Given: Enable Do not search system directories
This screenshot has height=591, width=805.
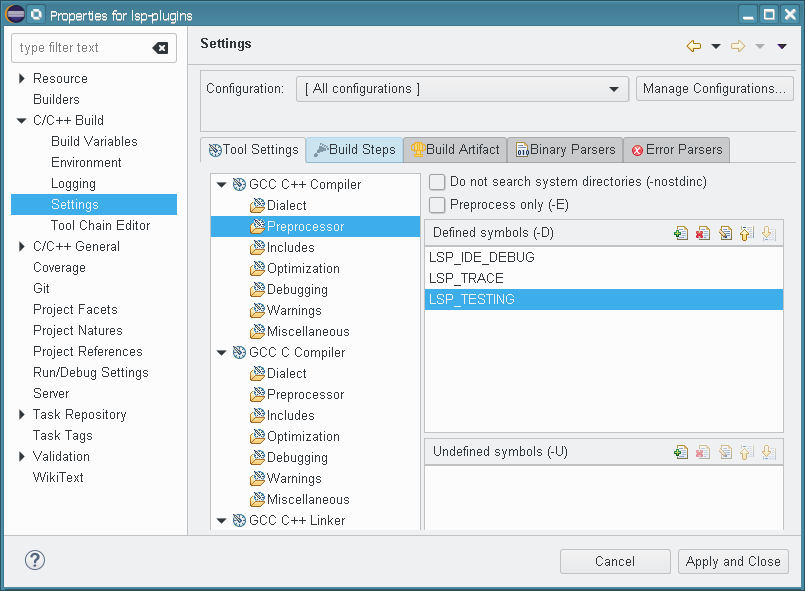Looking at the screenshot, I should [x=437, y=182].
